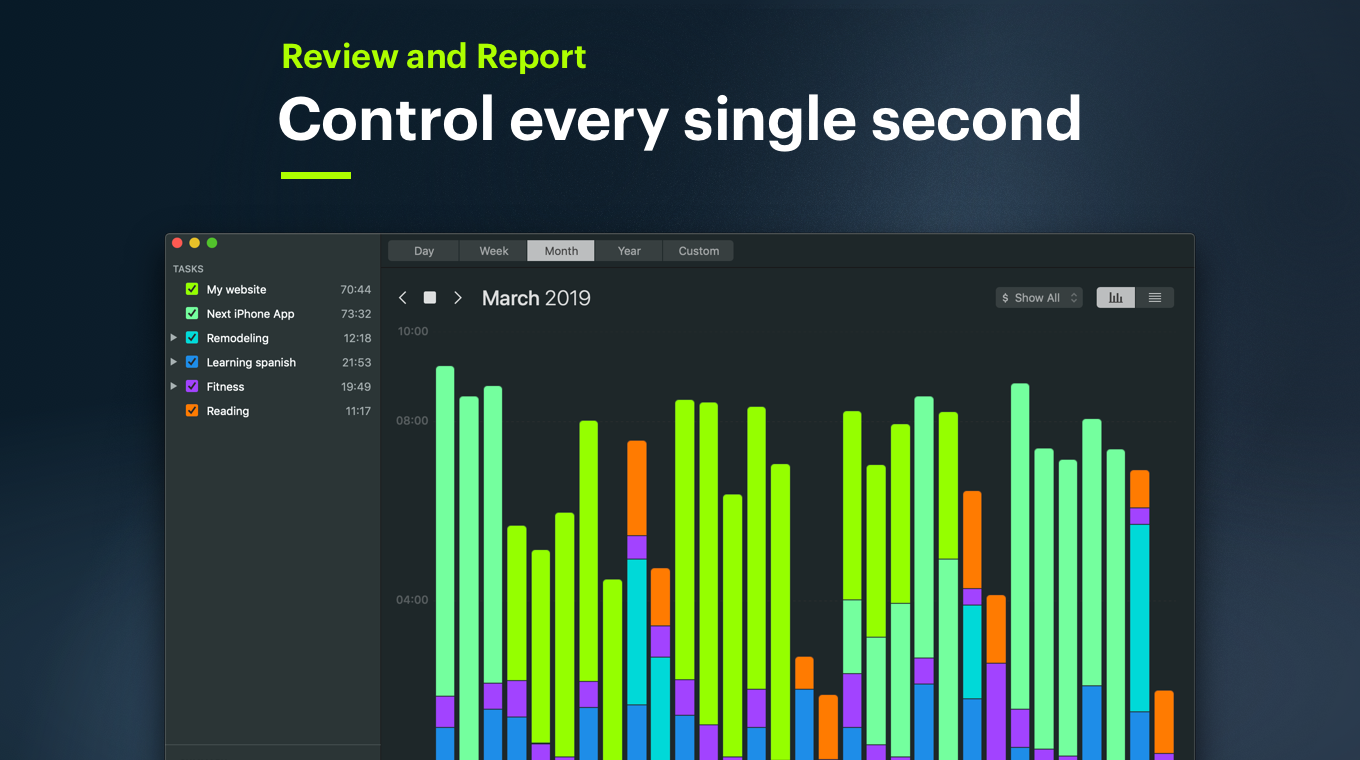
Task: Switch to the Year tab
Action: 629,251
